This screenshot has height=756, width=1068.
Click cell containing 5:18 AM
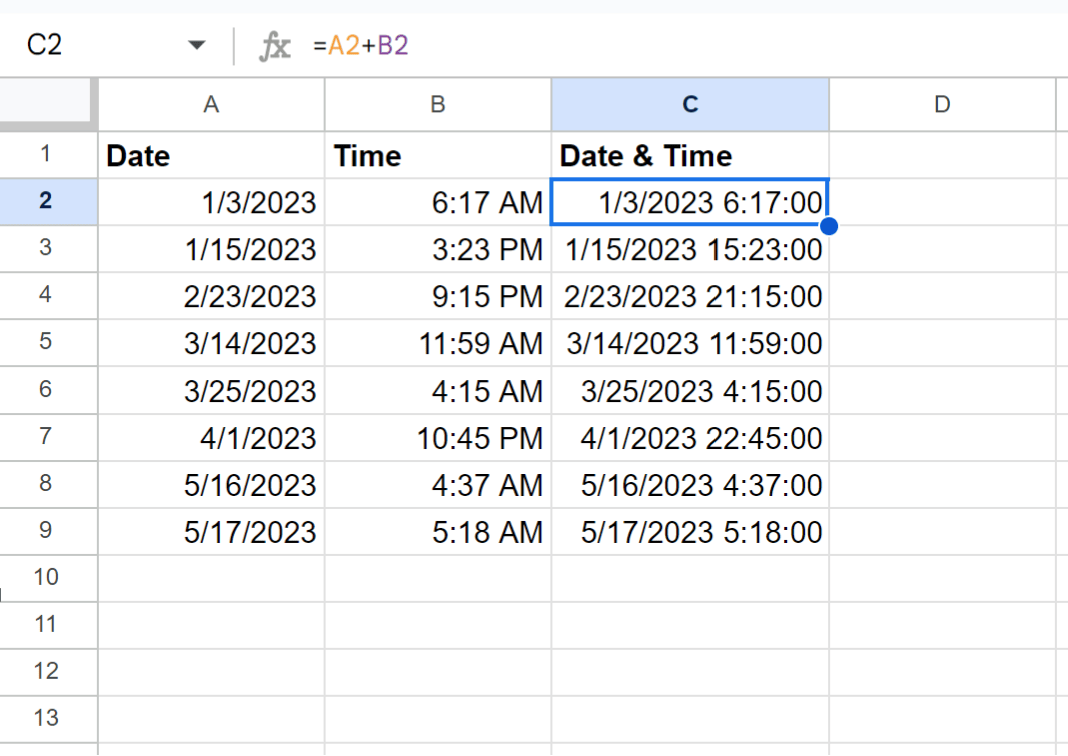coord(438,532)
